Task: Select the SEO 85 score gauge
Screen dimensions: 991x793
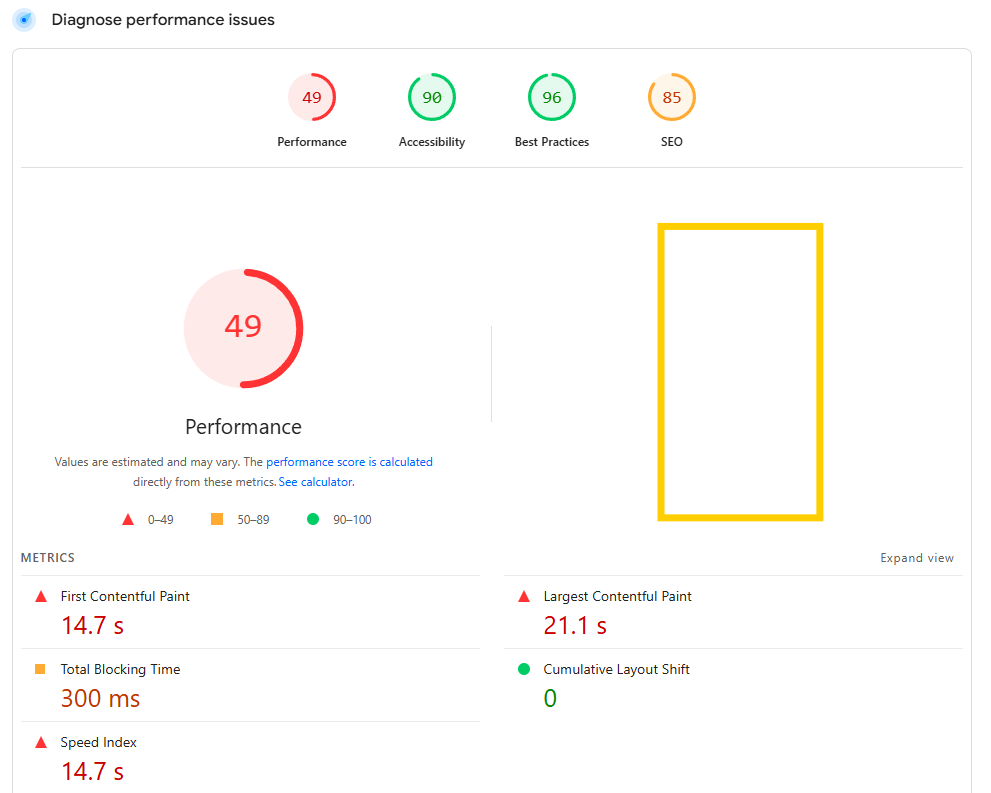Action: tap(672, 97)
